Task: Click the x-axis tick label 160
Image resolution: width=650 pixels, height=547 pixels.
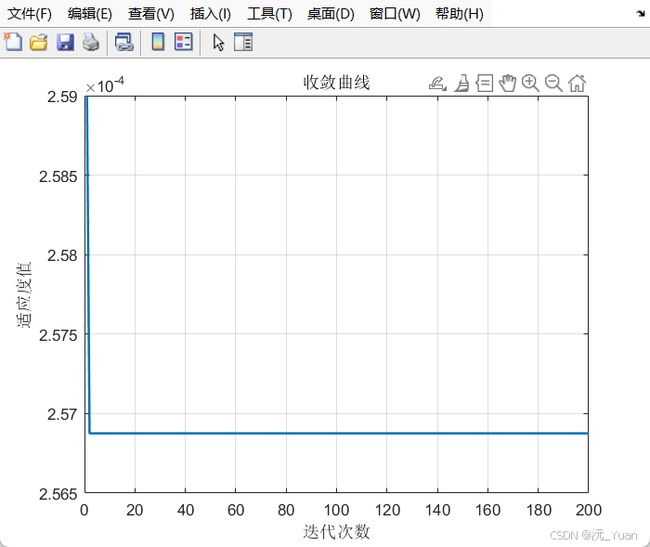Action: [488, 510]
